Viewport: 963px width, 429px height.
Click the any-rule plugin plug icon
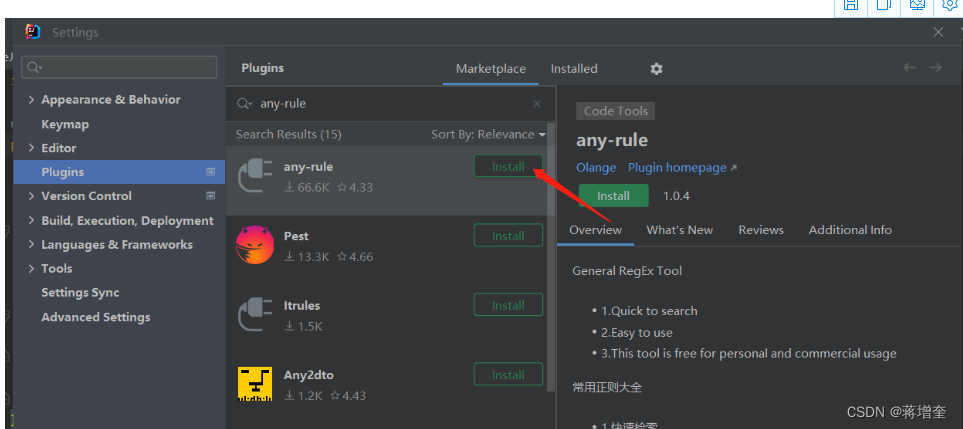coord(255,176)
